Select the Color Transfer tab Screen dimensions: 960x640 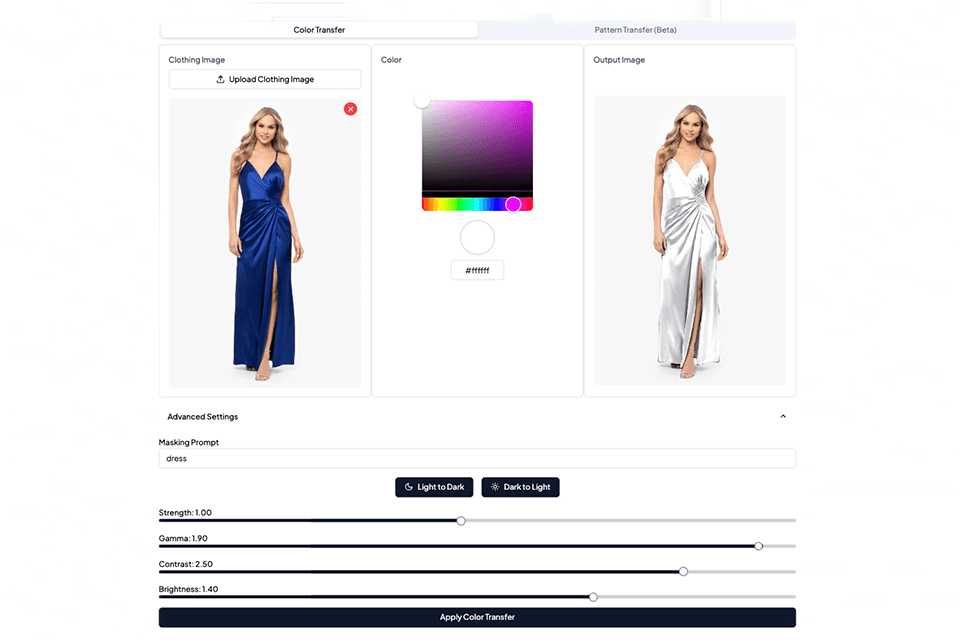click(318, 30)
